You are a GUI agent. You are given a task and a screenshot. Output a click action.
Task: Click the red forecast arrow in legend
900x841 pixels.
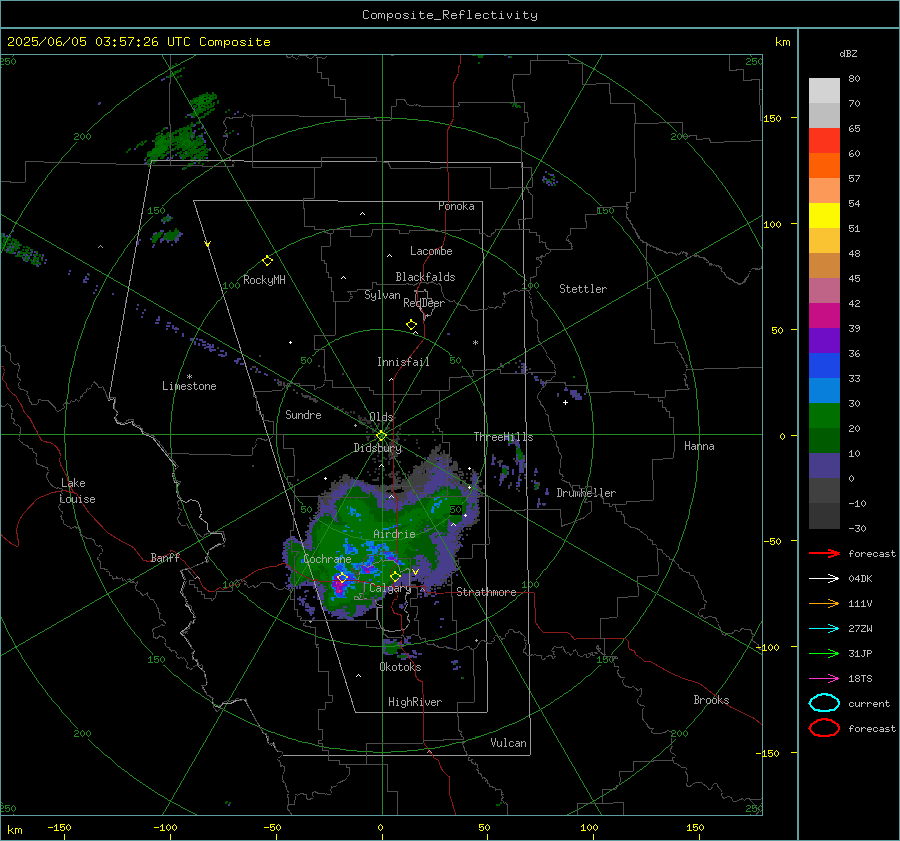click(x=824, y=553)
